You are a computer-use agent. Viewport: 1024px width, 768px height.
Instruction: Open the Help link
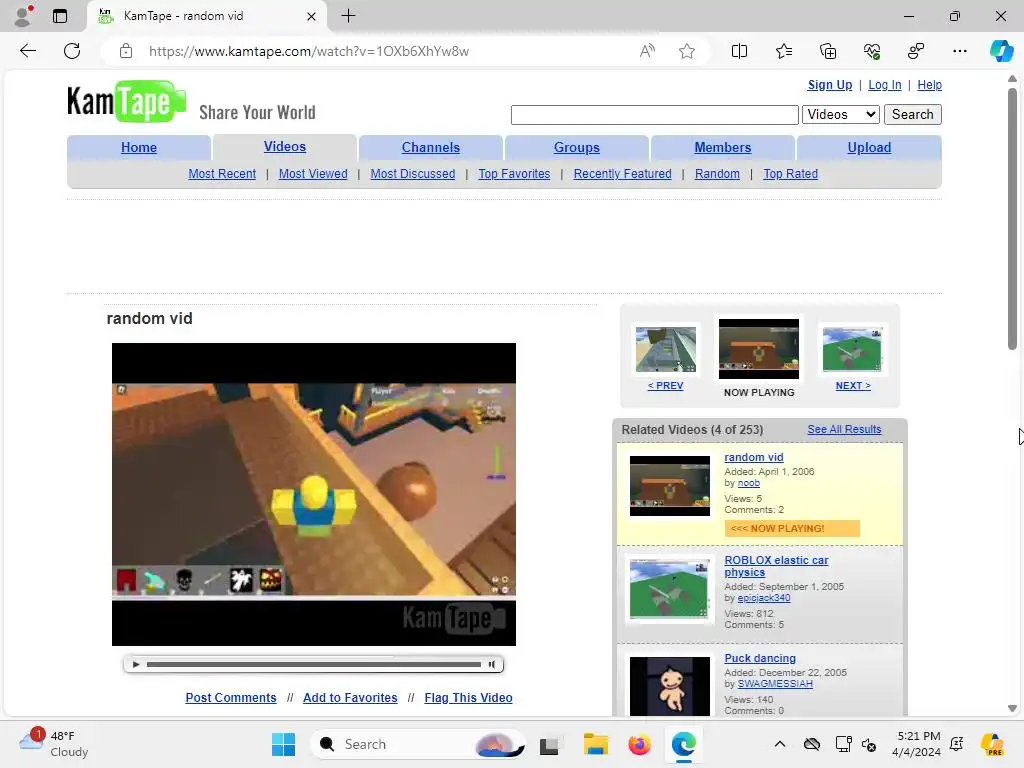tap(929, 85)
